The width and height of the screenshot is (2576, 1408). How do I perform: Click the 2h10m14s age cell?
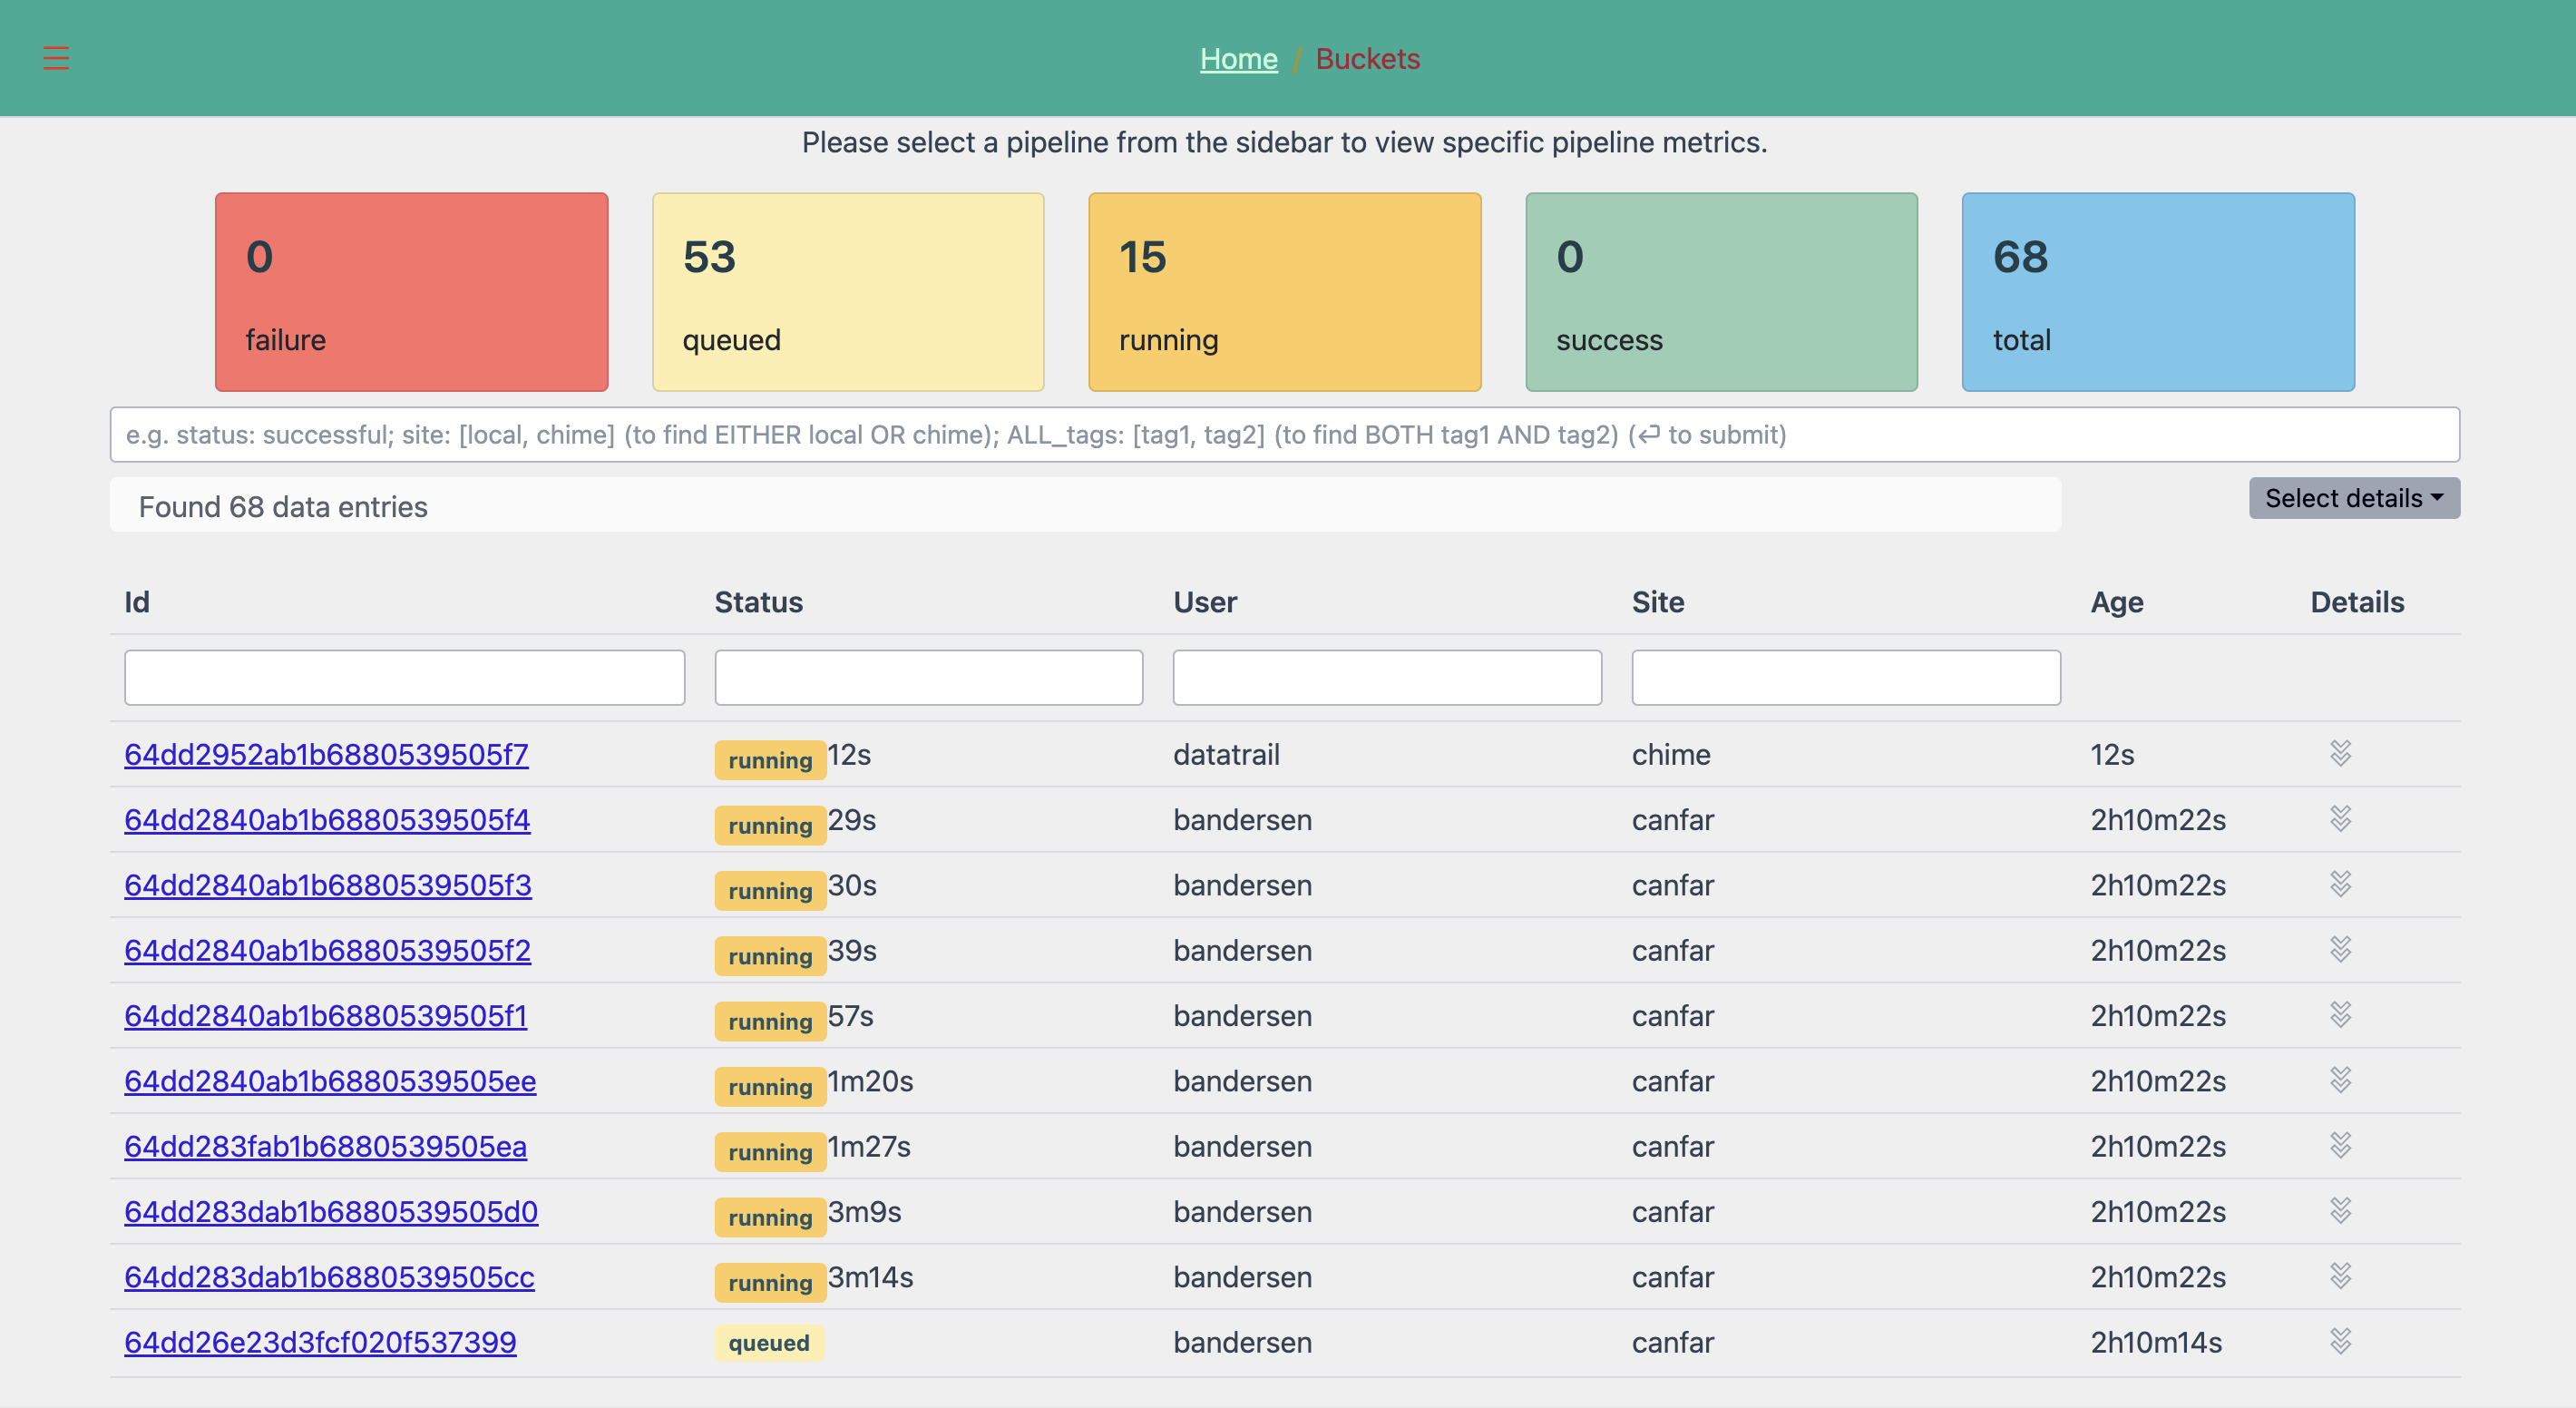(2156, 1343)
